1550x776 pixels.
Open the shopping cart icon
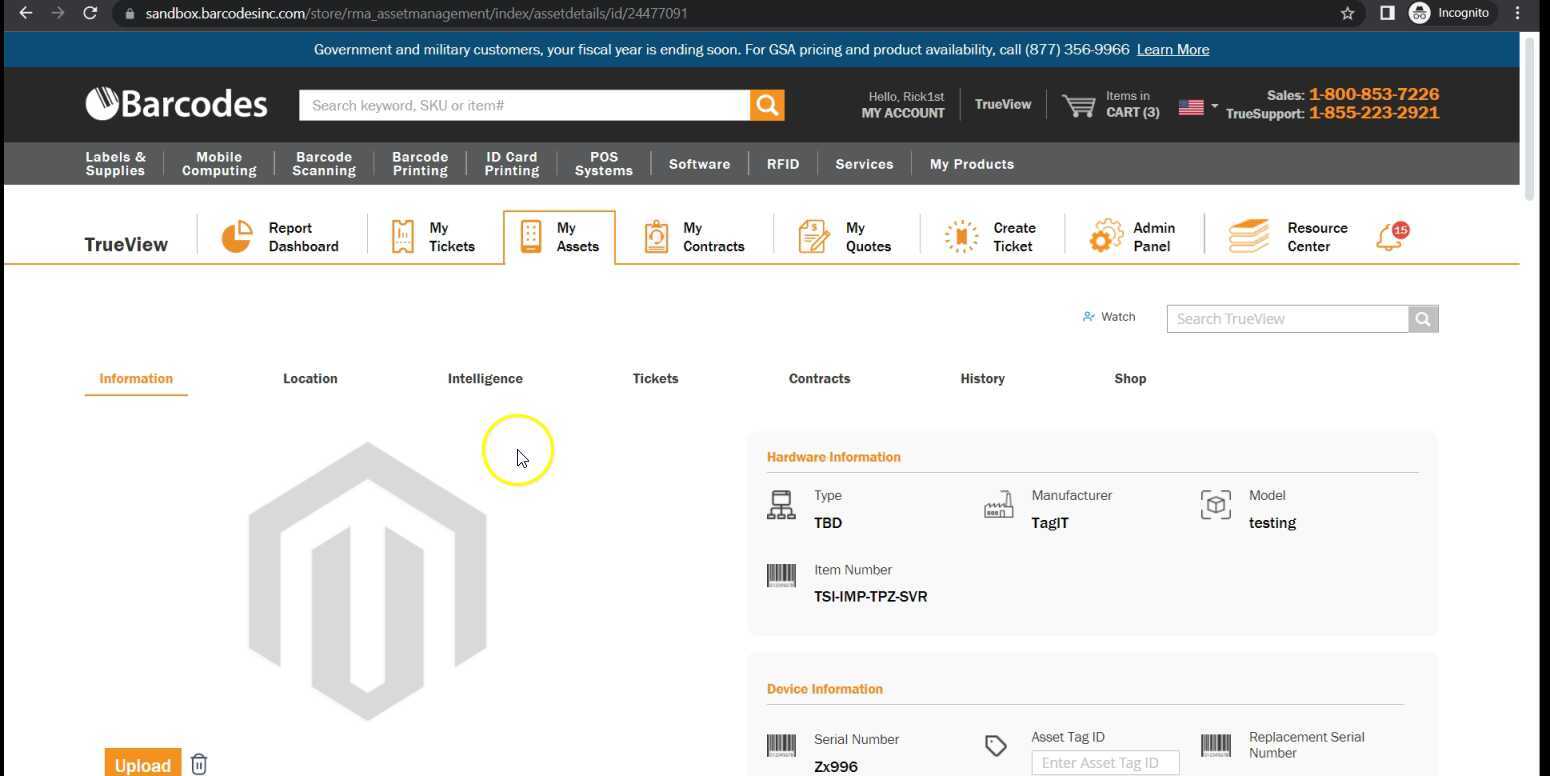pos(1078,105)
